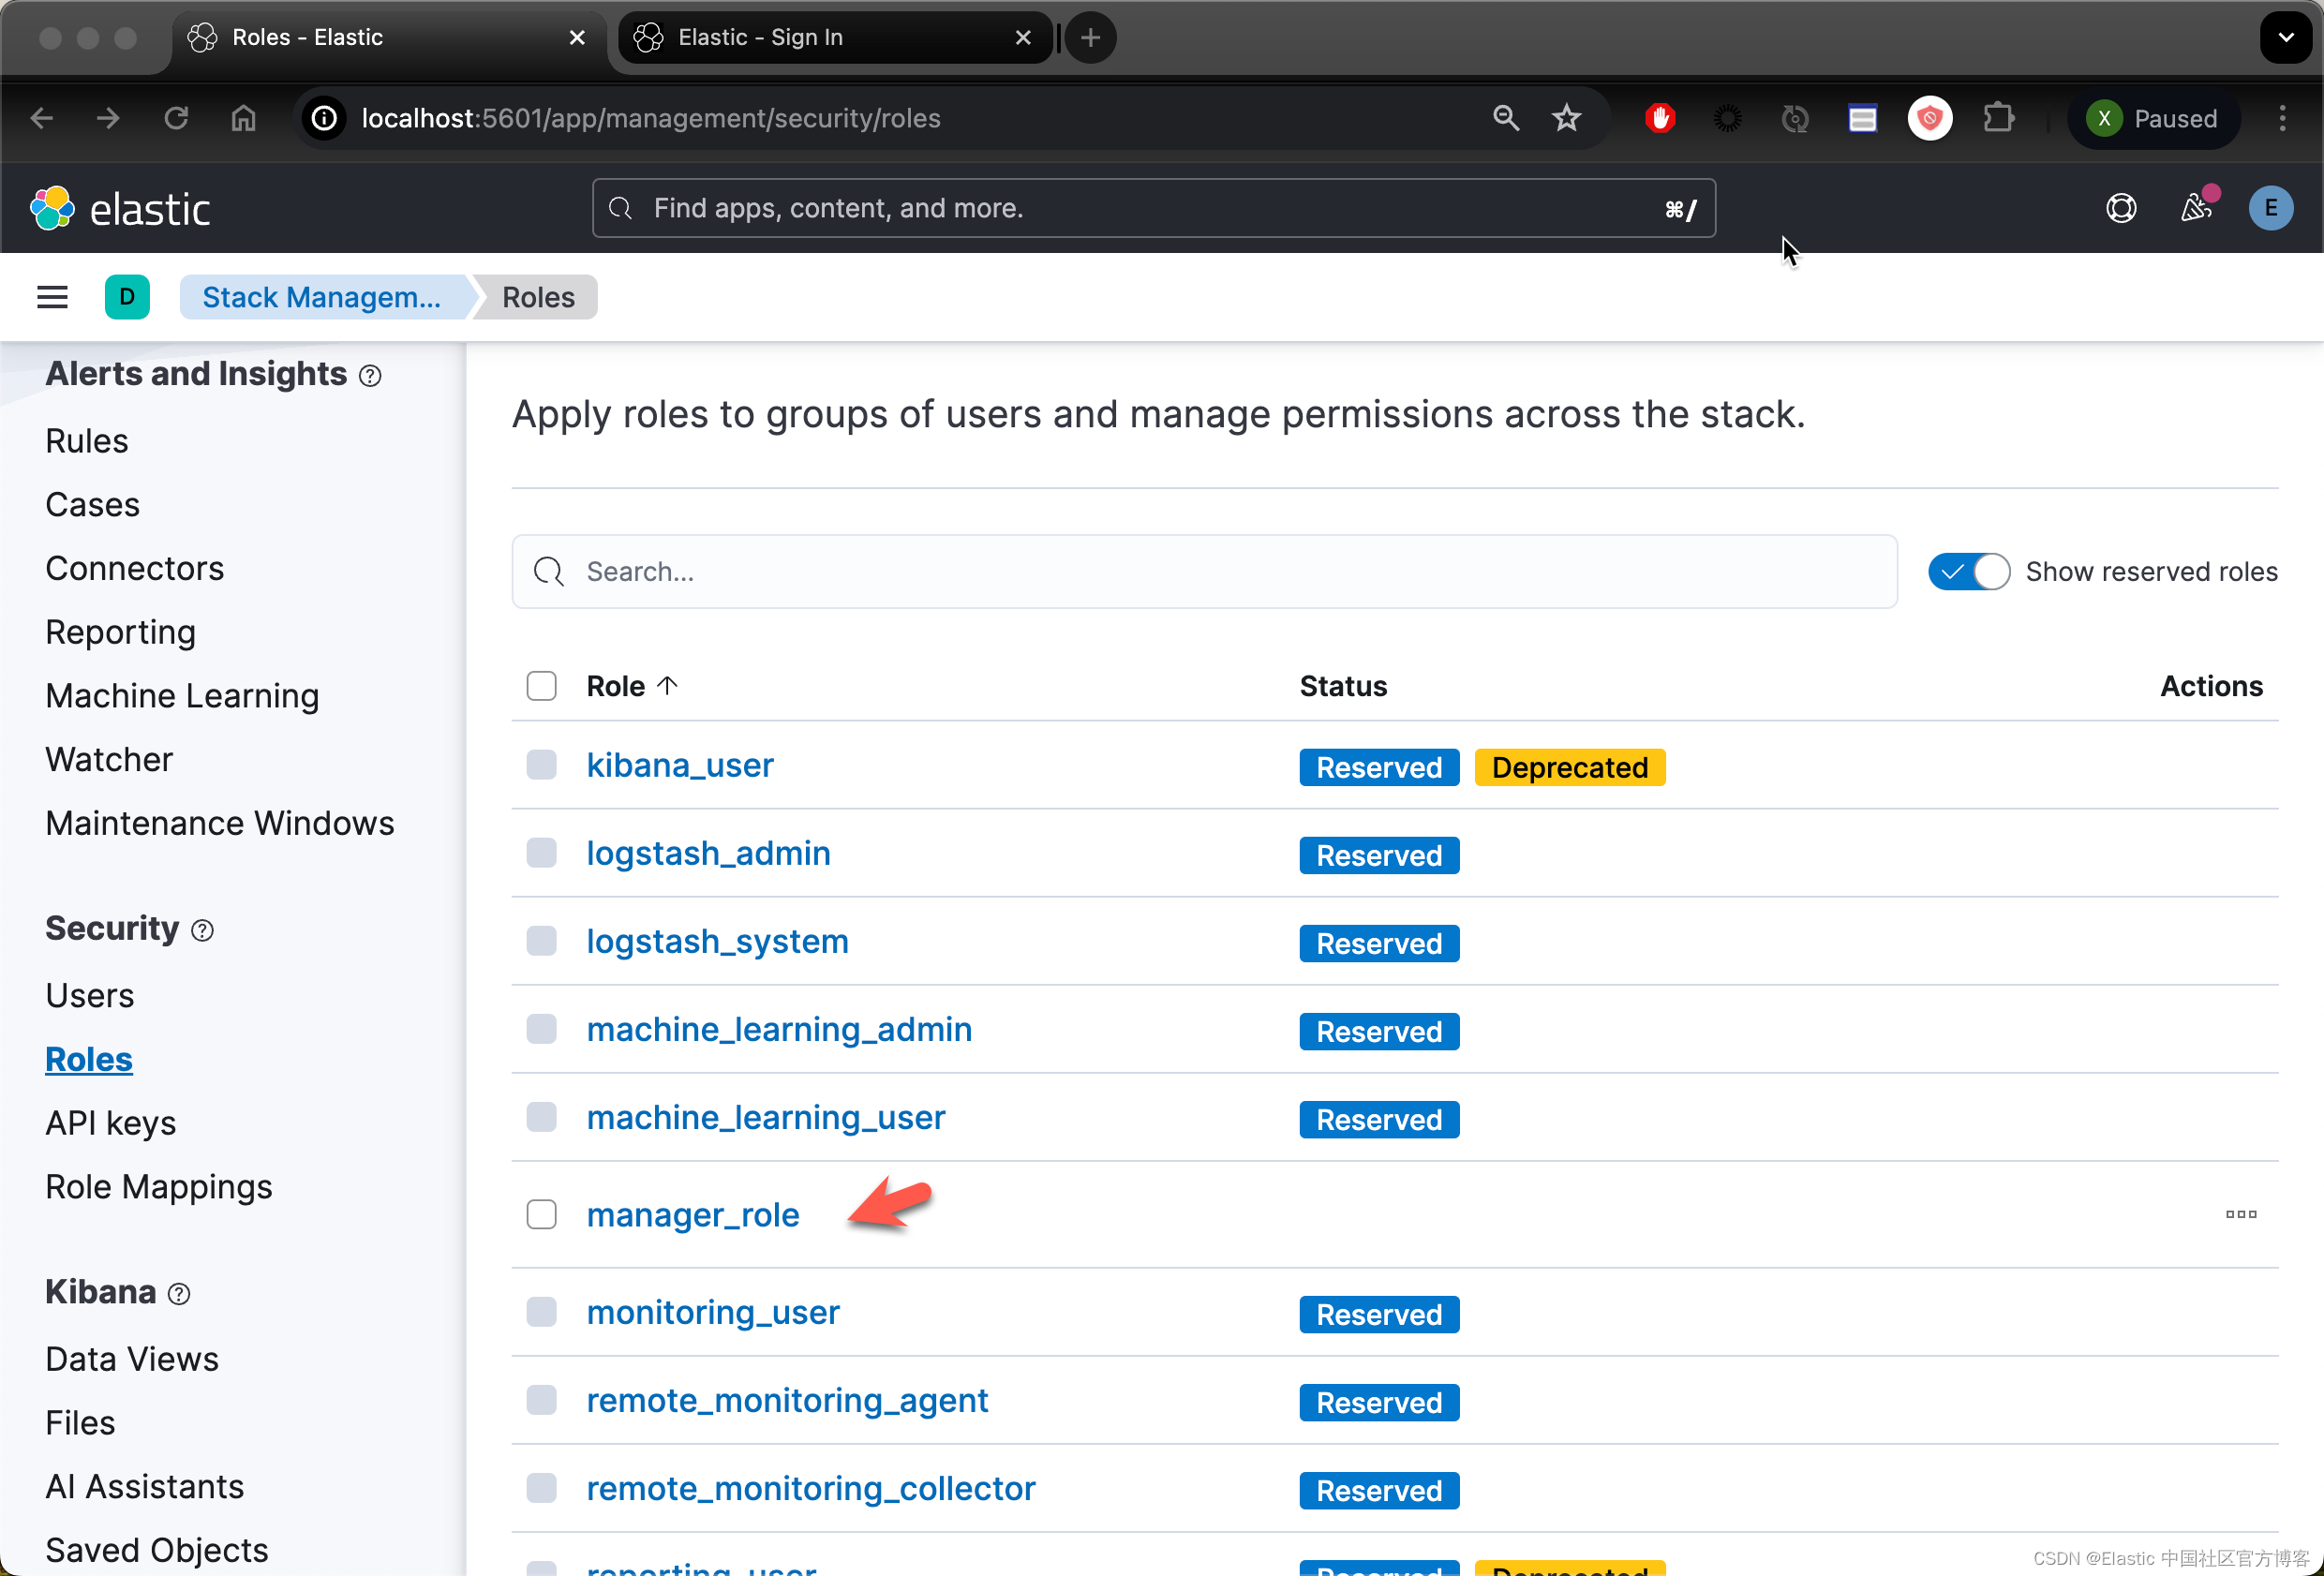
Task: Open the tab search chevron top right
Action: [2285, 37]
